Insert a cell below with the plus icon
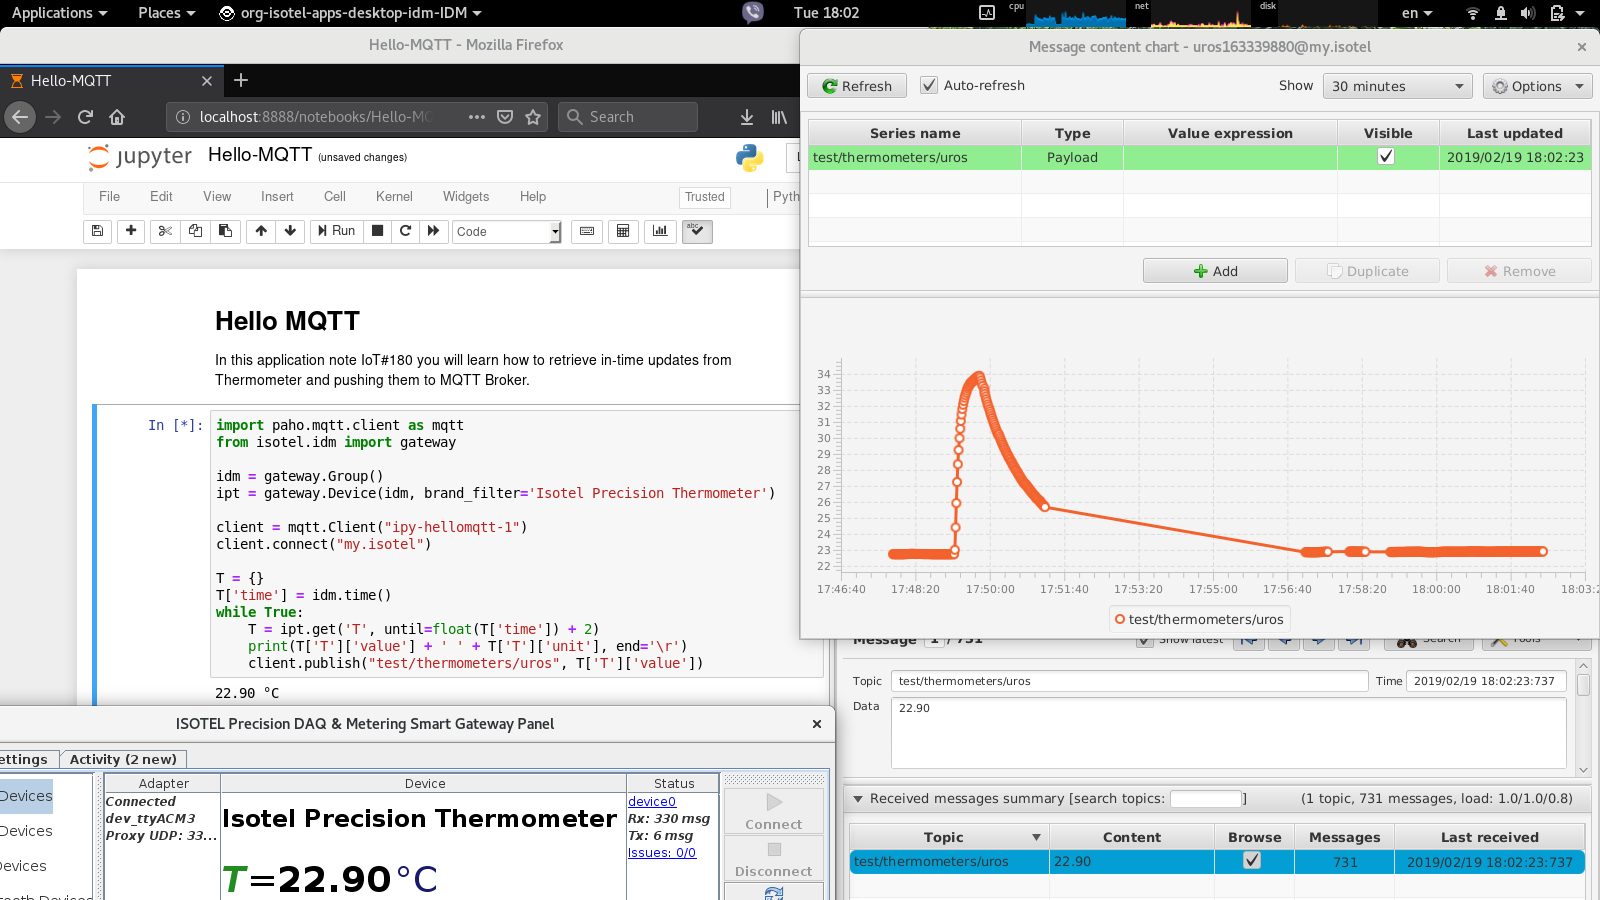This screenshot has width=1600, height=900. pyautogui.click(x=131, y=231)
